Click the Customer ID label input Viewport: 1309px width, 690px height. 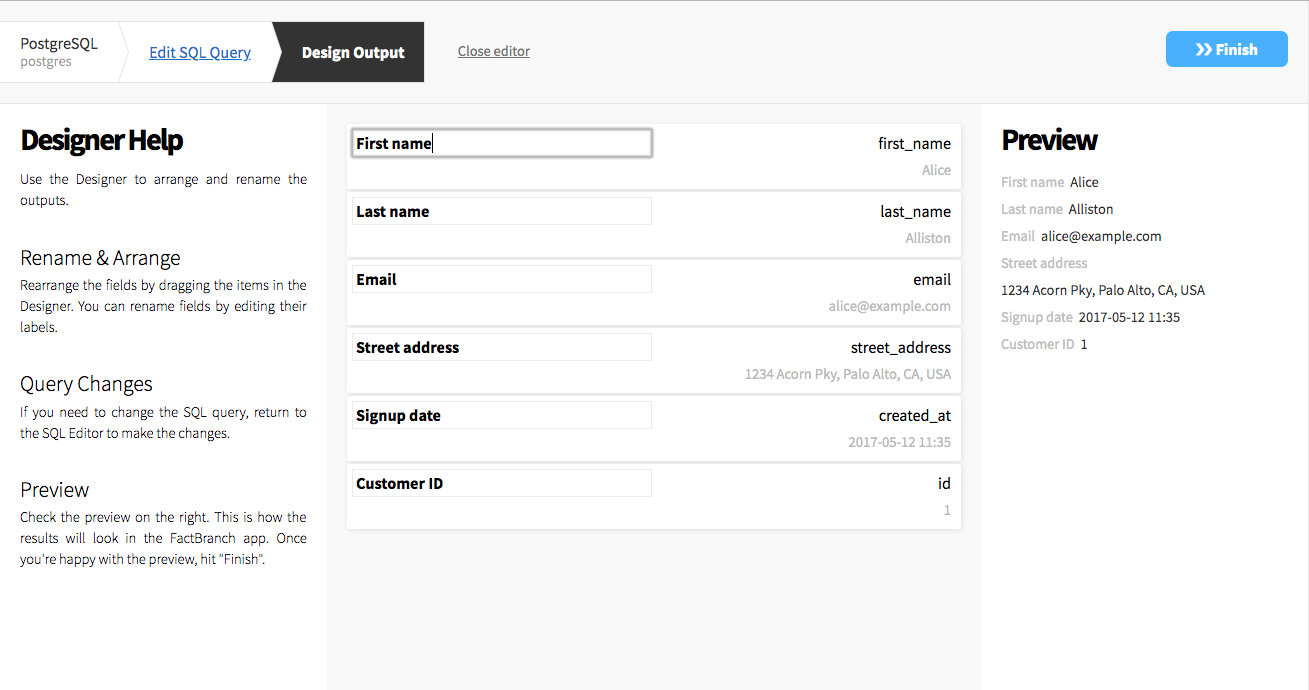coord(500,482)
